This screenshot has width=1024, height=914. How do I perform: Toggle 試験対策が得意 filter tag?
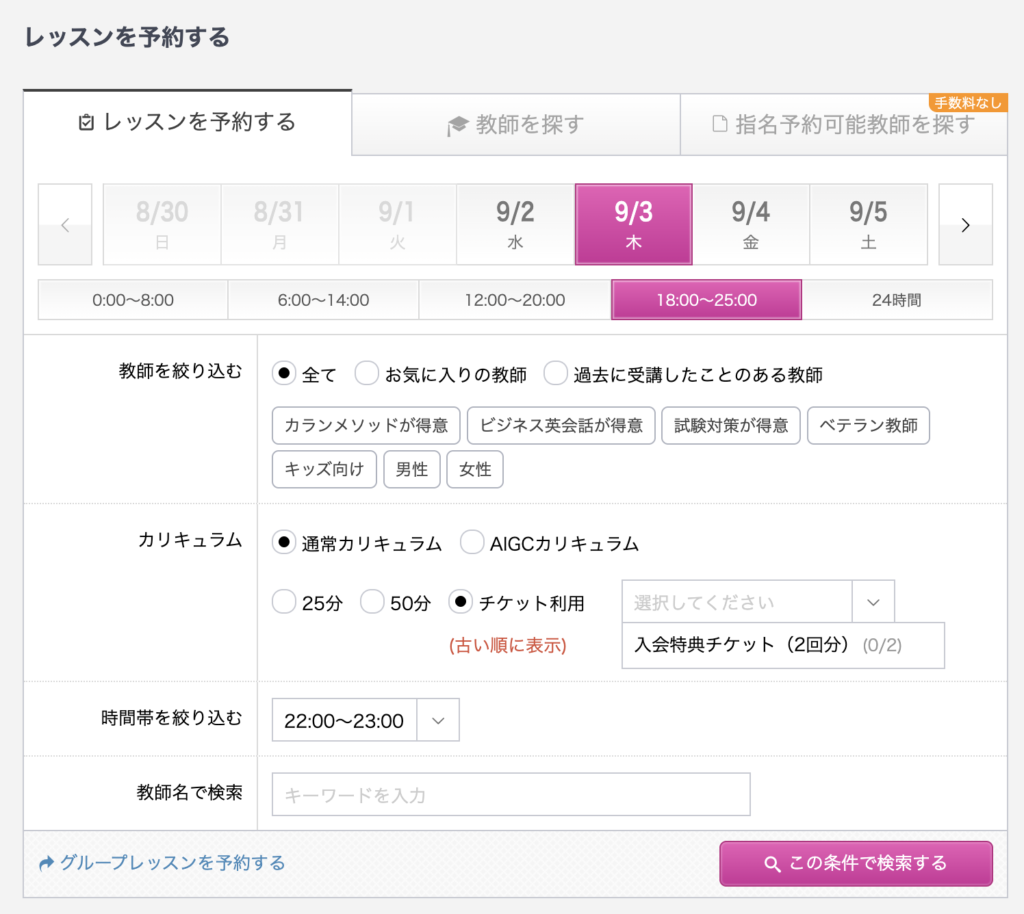coord(731,426)
